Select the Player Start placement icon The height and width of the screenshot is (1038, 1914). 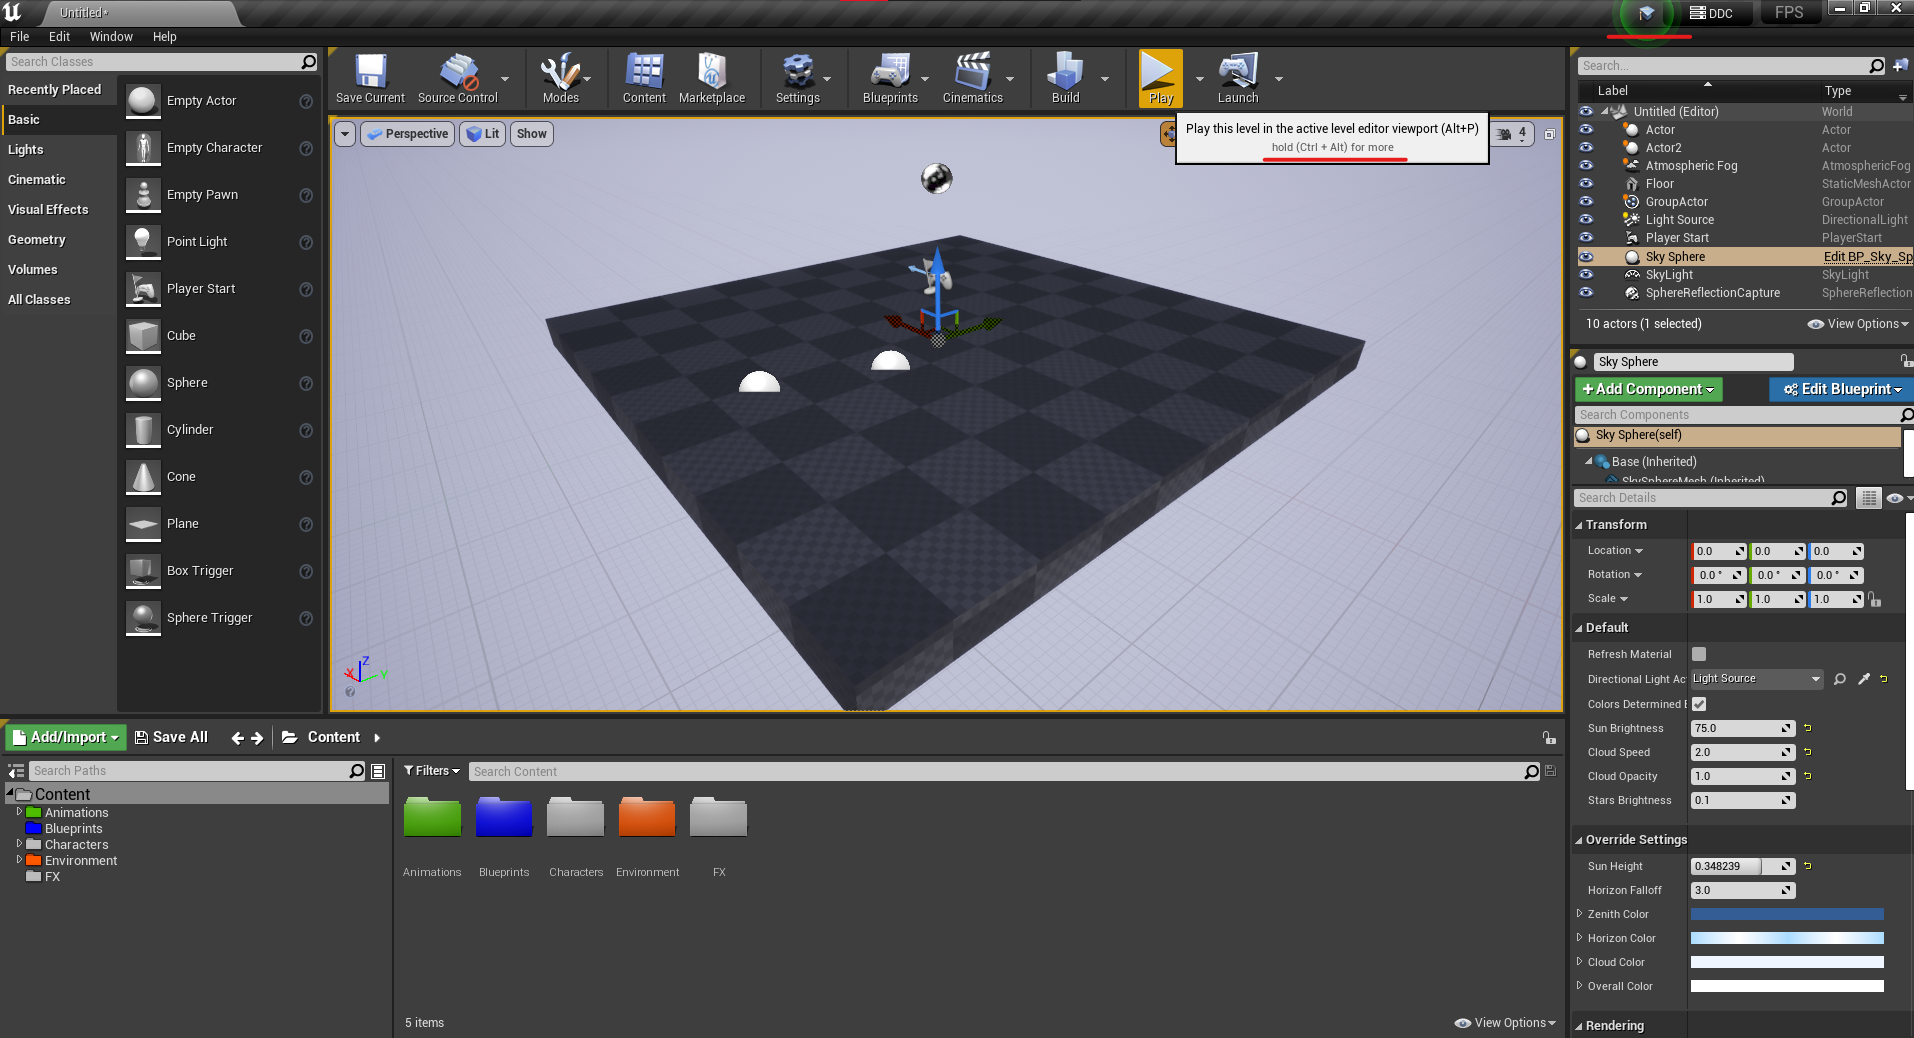click(x=143, y=289)
